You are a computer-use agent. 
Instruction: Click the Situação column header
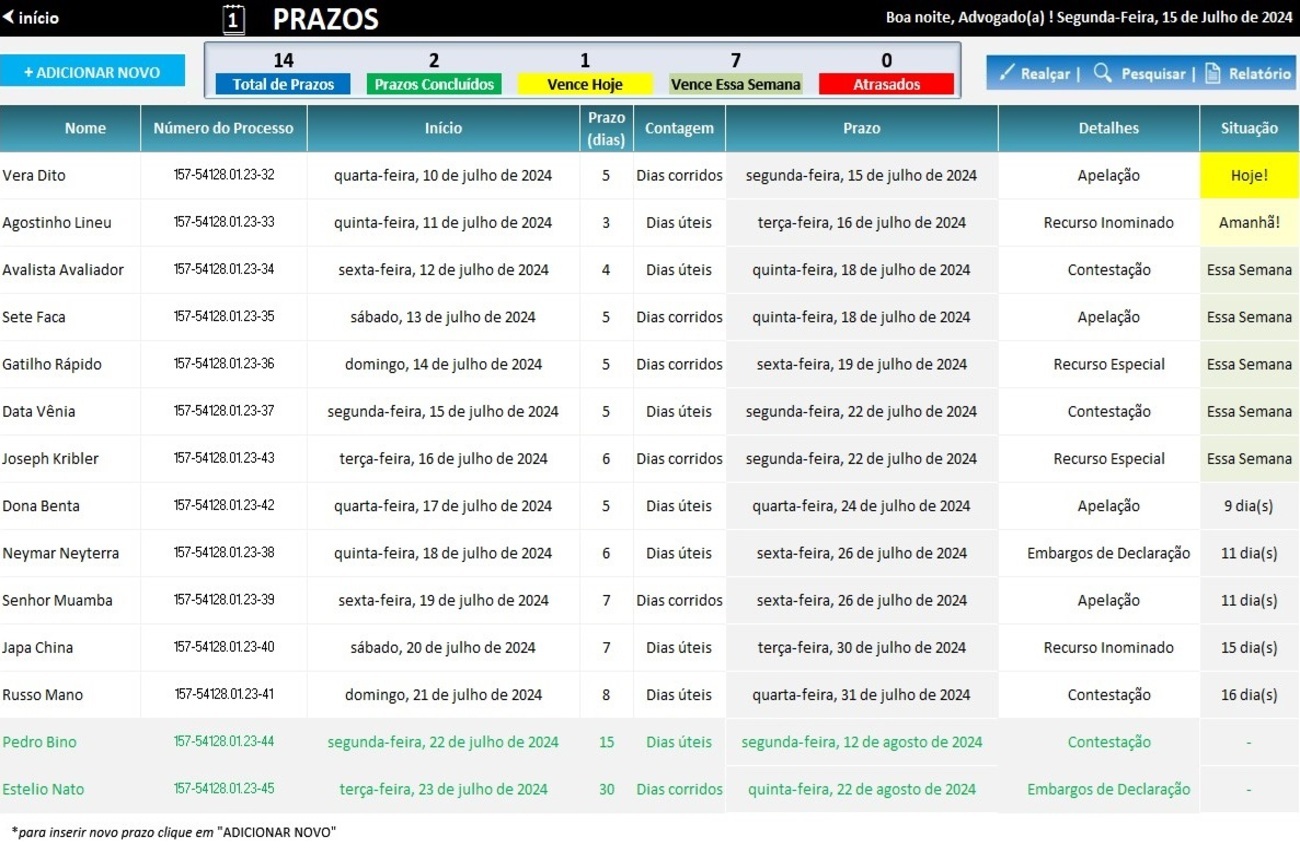coord(1249,128)
